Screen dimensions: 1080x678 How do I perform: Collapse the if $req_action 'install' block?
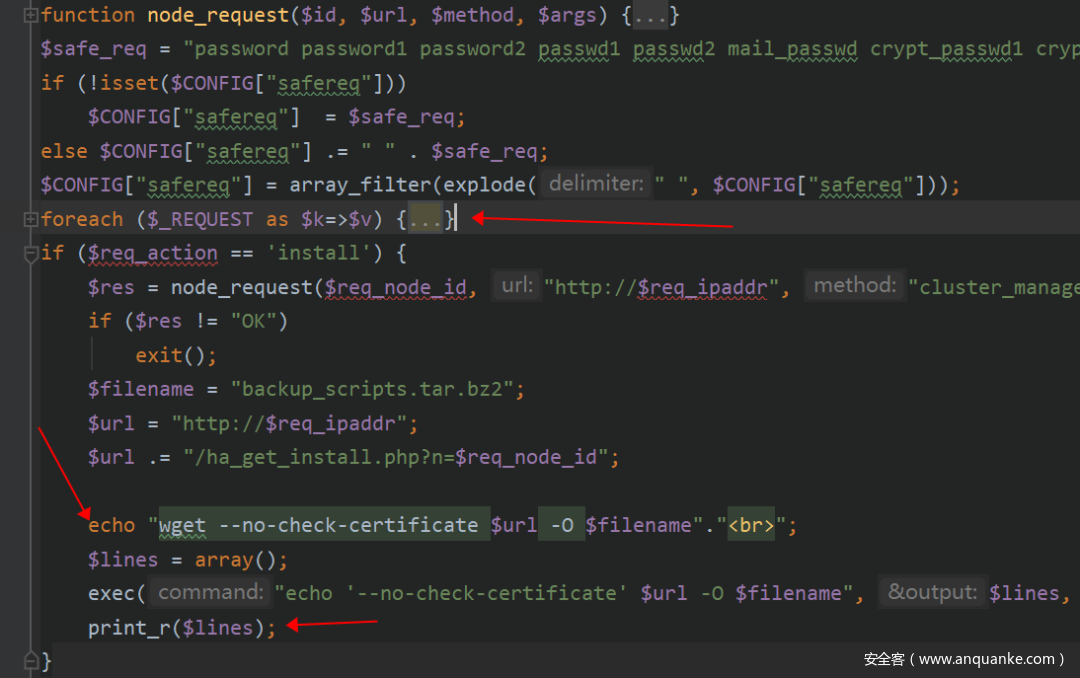pyautogui.click(x=31, y=253)
